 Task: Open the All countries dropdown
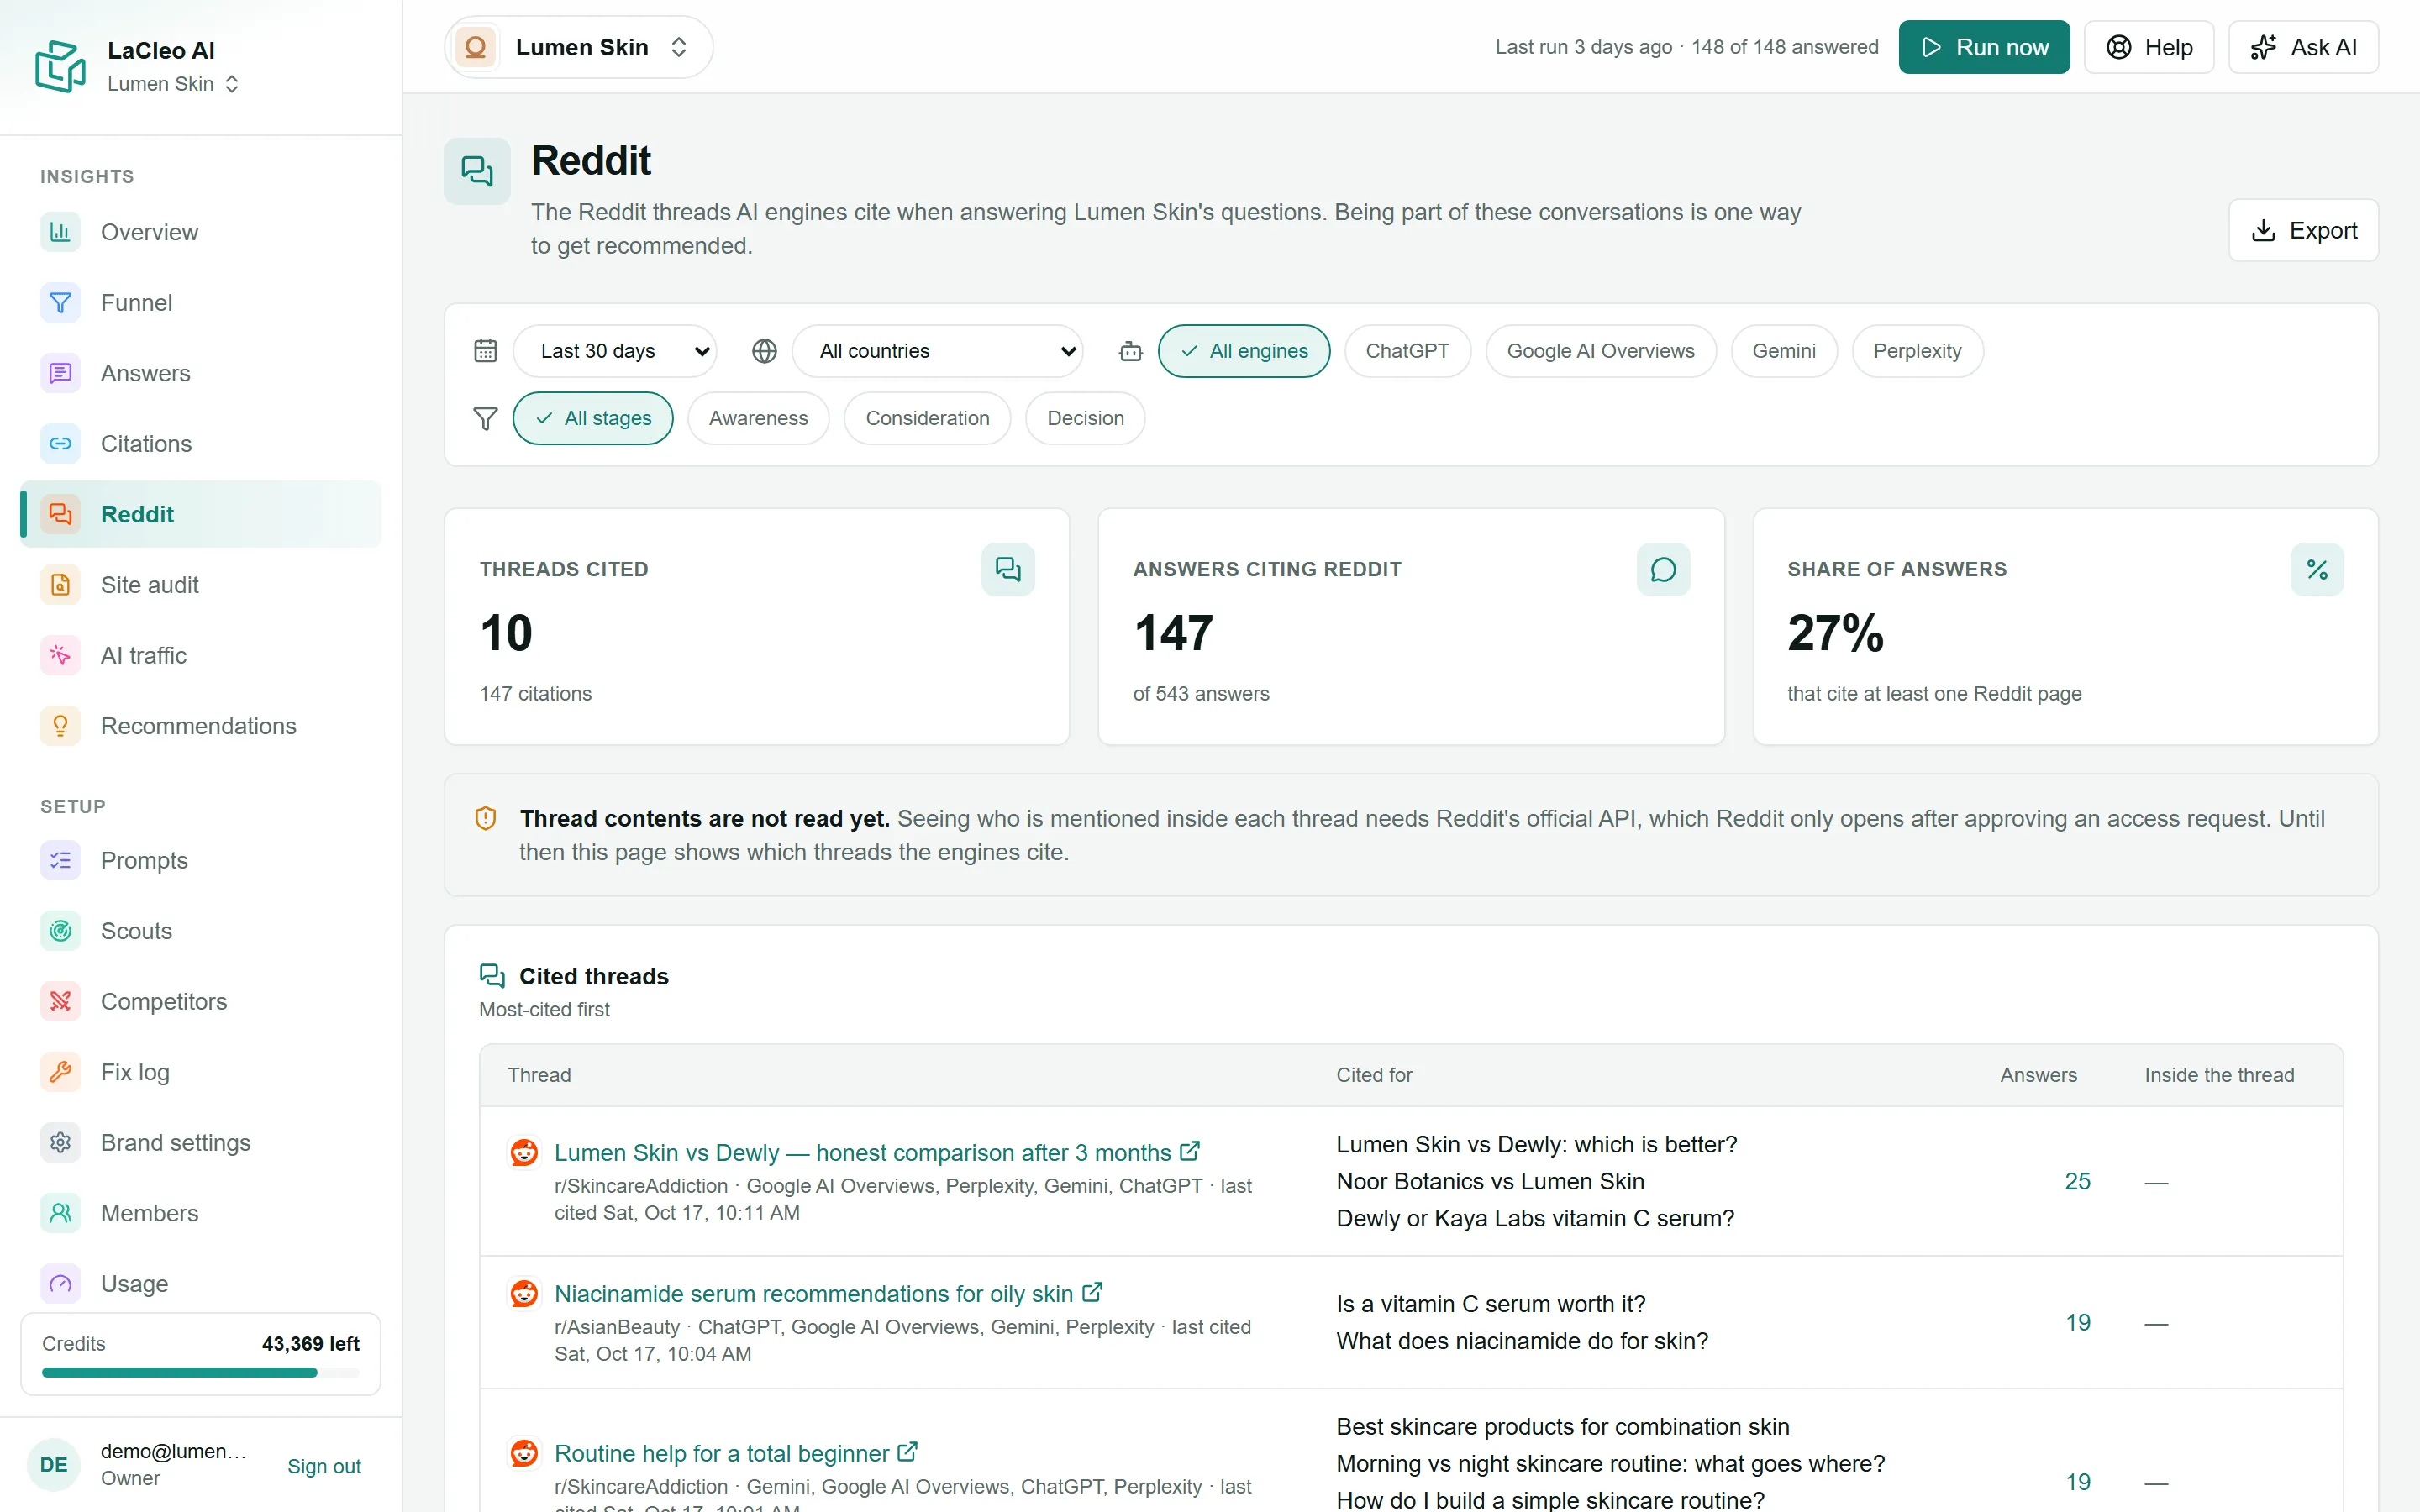point(937,351)
